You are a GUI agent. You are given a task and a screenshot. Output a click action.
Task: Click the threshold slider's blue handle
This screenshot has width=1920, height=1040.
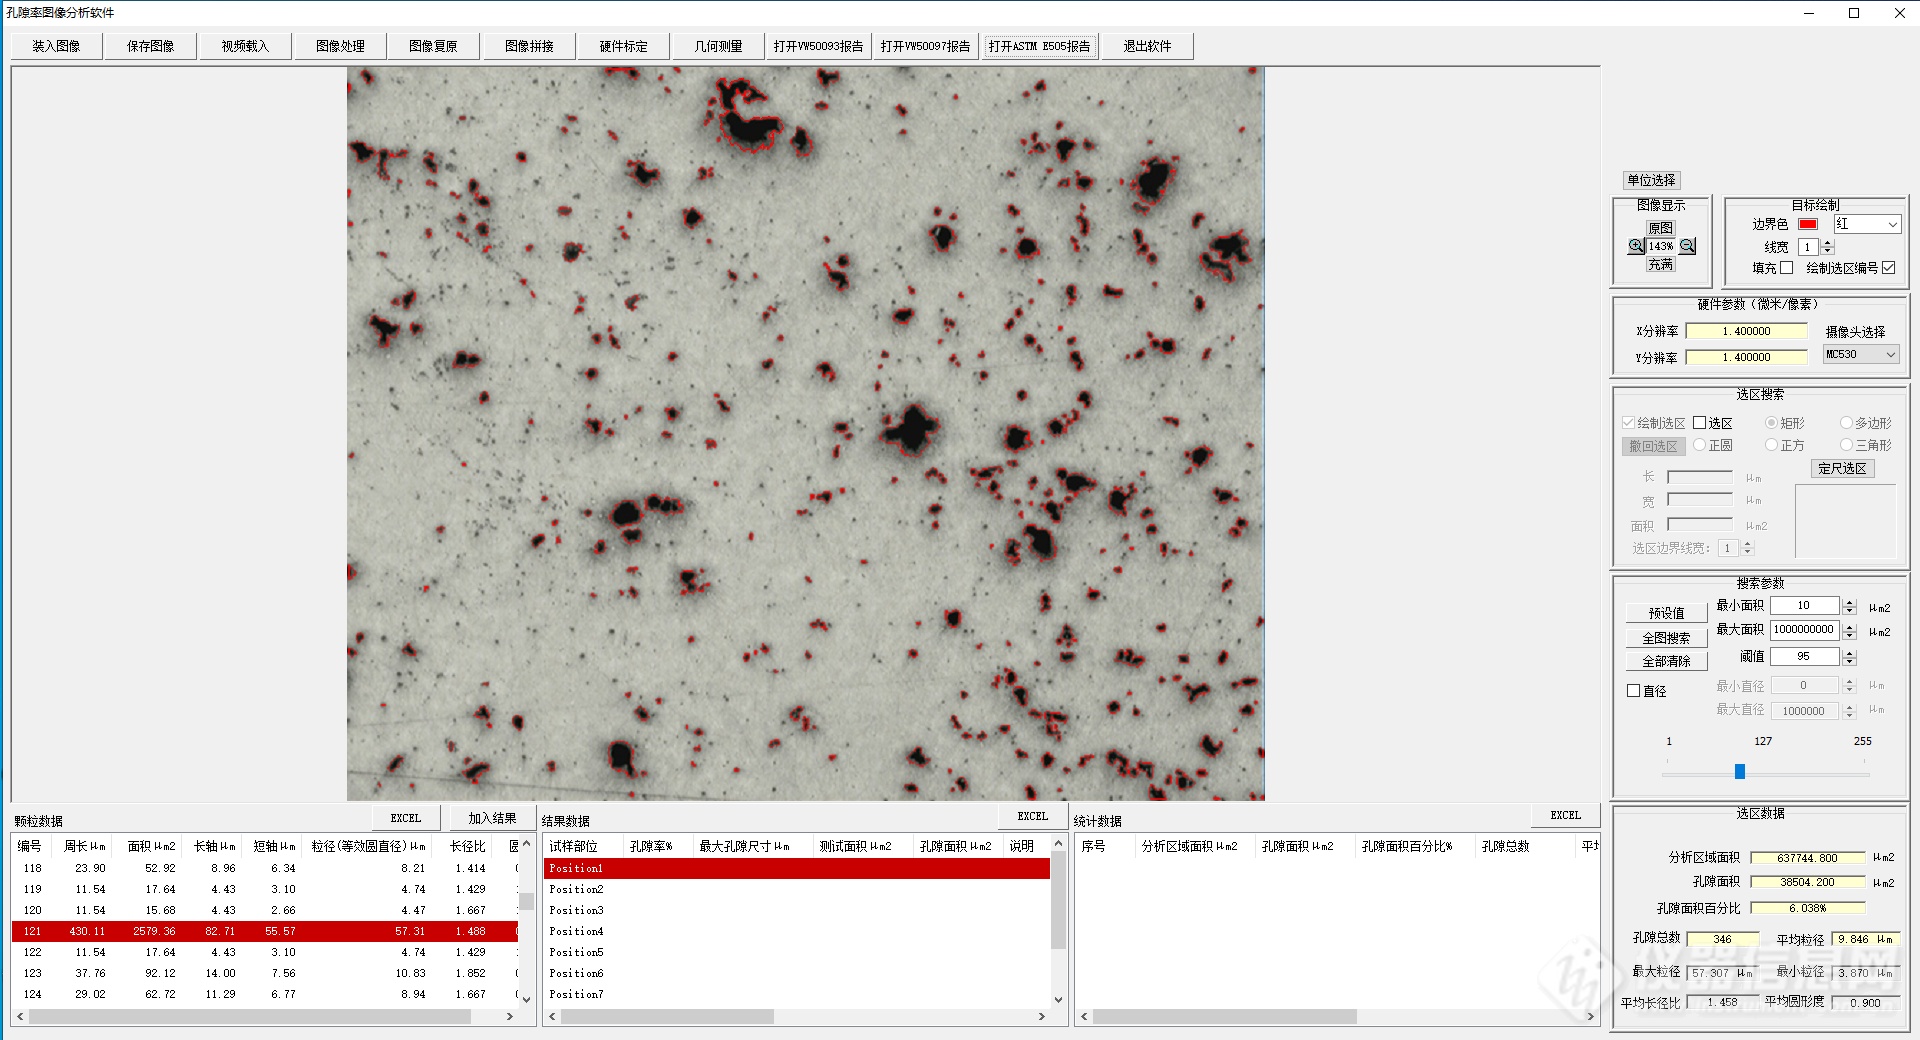pyautogui.click(x=1740, y=771)
